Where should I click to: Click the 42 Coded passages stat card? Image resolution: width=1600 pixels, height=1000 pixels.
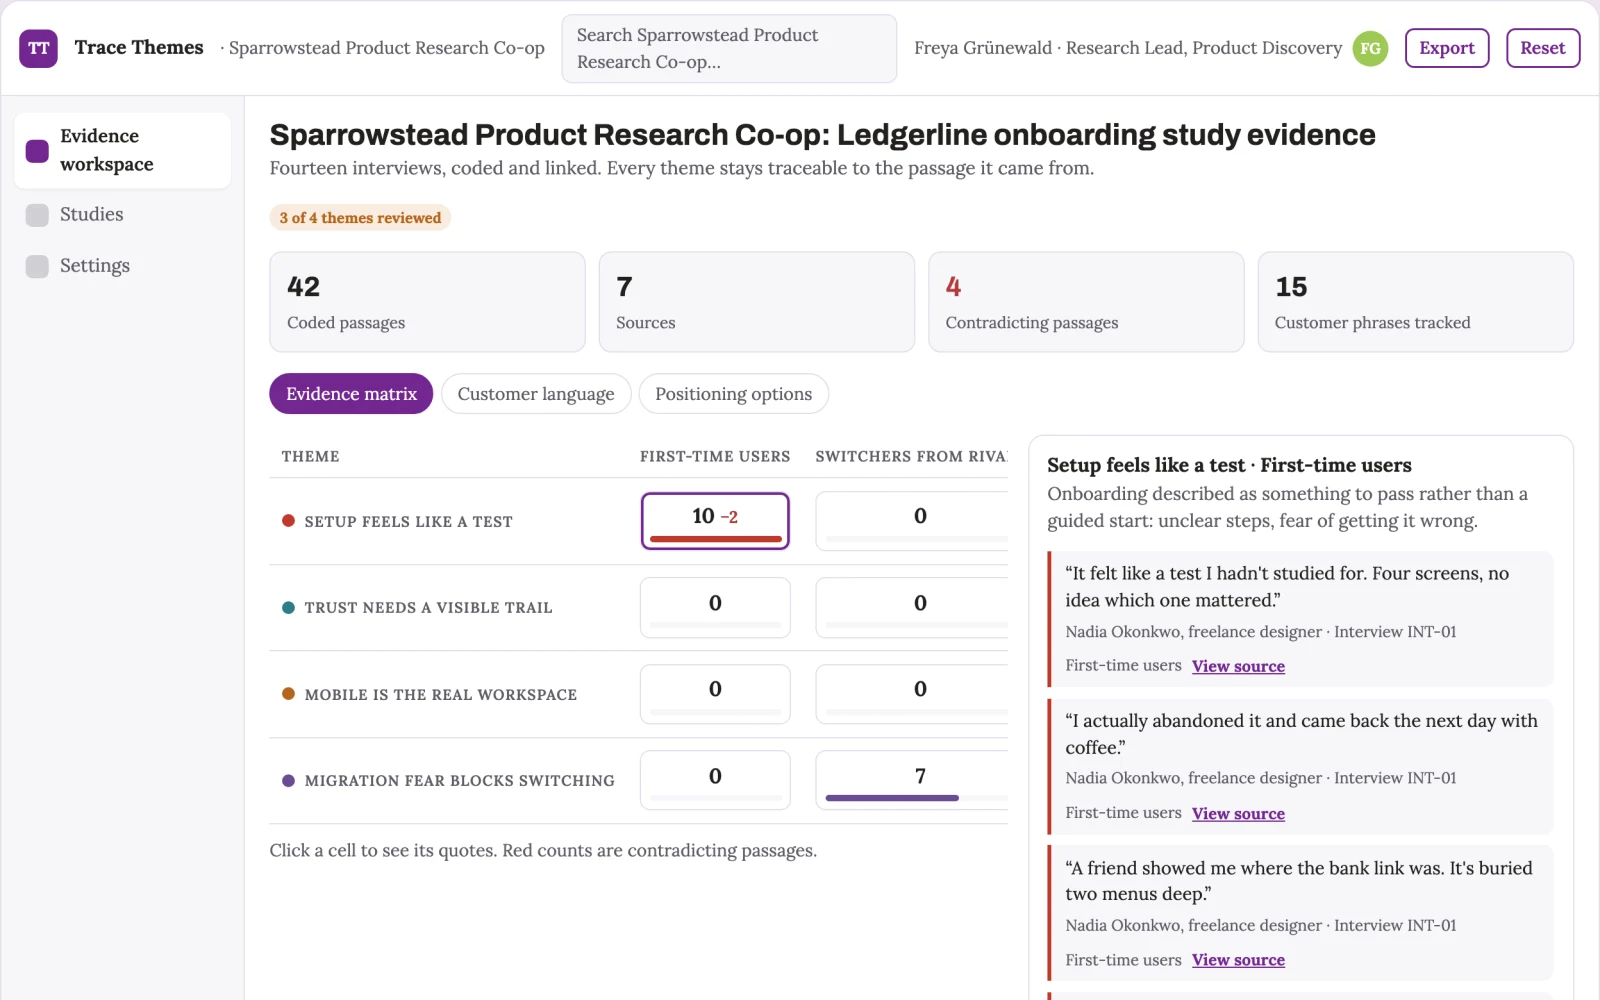click(427, 302)
